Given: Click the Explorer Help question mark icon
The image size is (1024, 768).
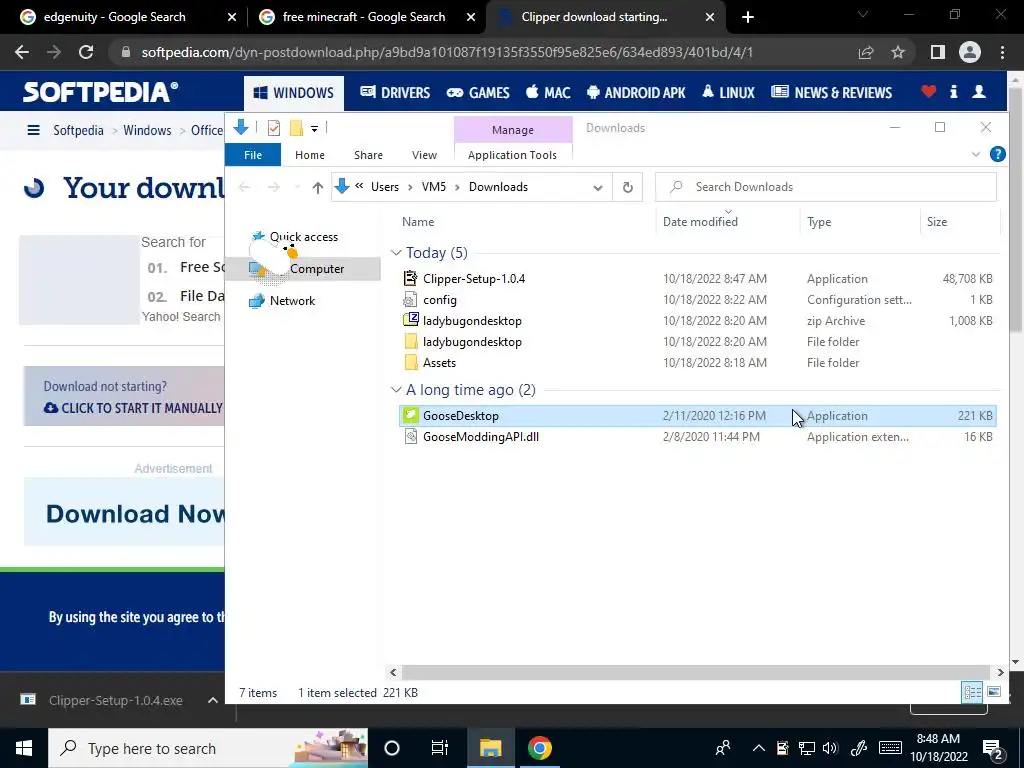Looking at the screenshot, I should coord(997,154).
